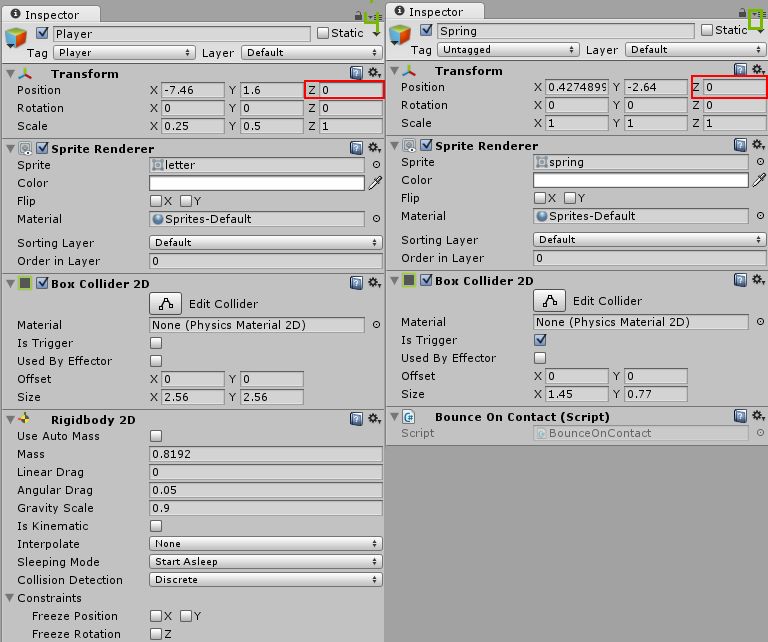Enable Player Flip X checkbox
Image resolution: width=768 pixels, height=642 pixels.
[x=156, y=201]
